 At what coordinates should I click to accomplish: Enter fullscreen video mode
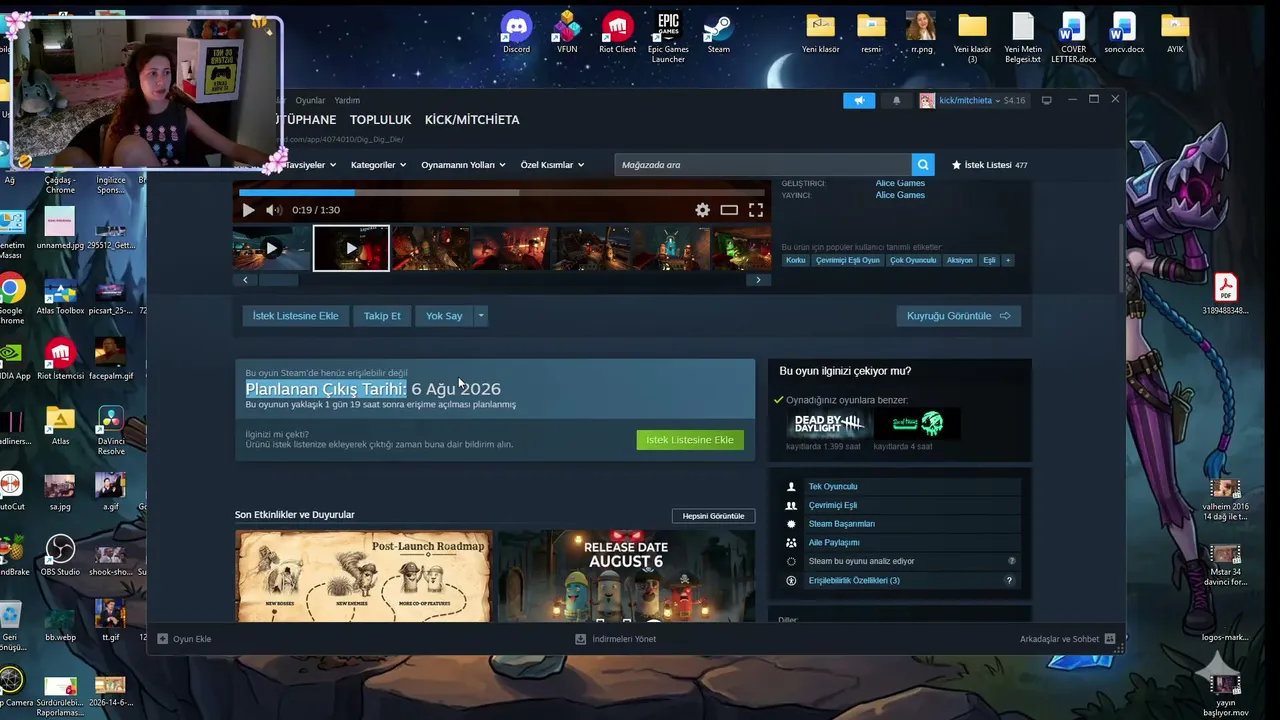756,210
